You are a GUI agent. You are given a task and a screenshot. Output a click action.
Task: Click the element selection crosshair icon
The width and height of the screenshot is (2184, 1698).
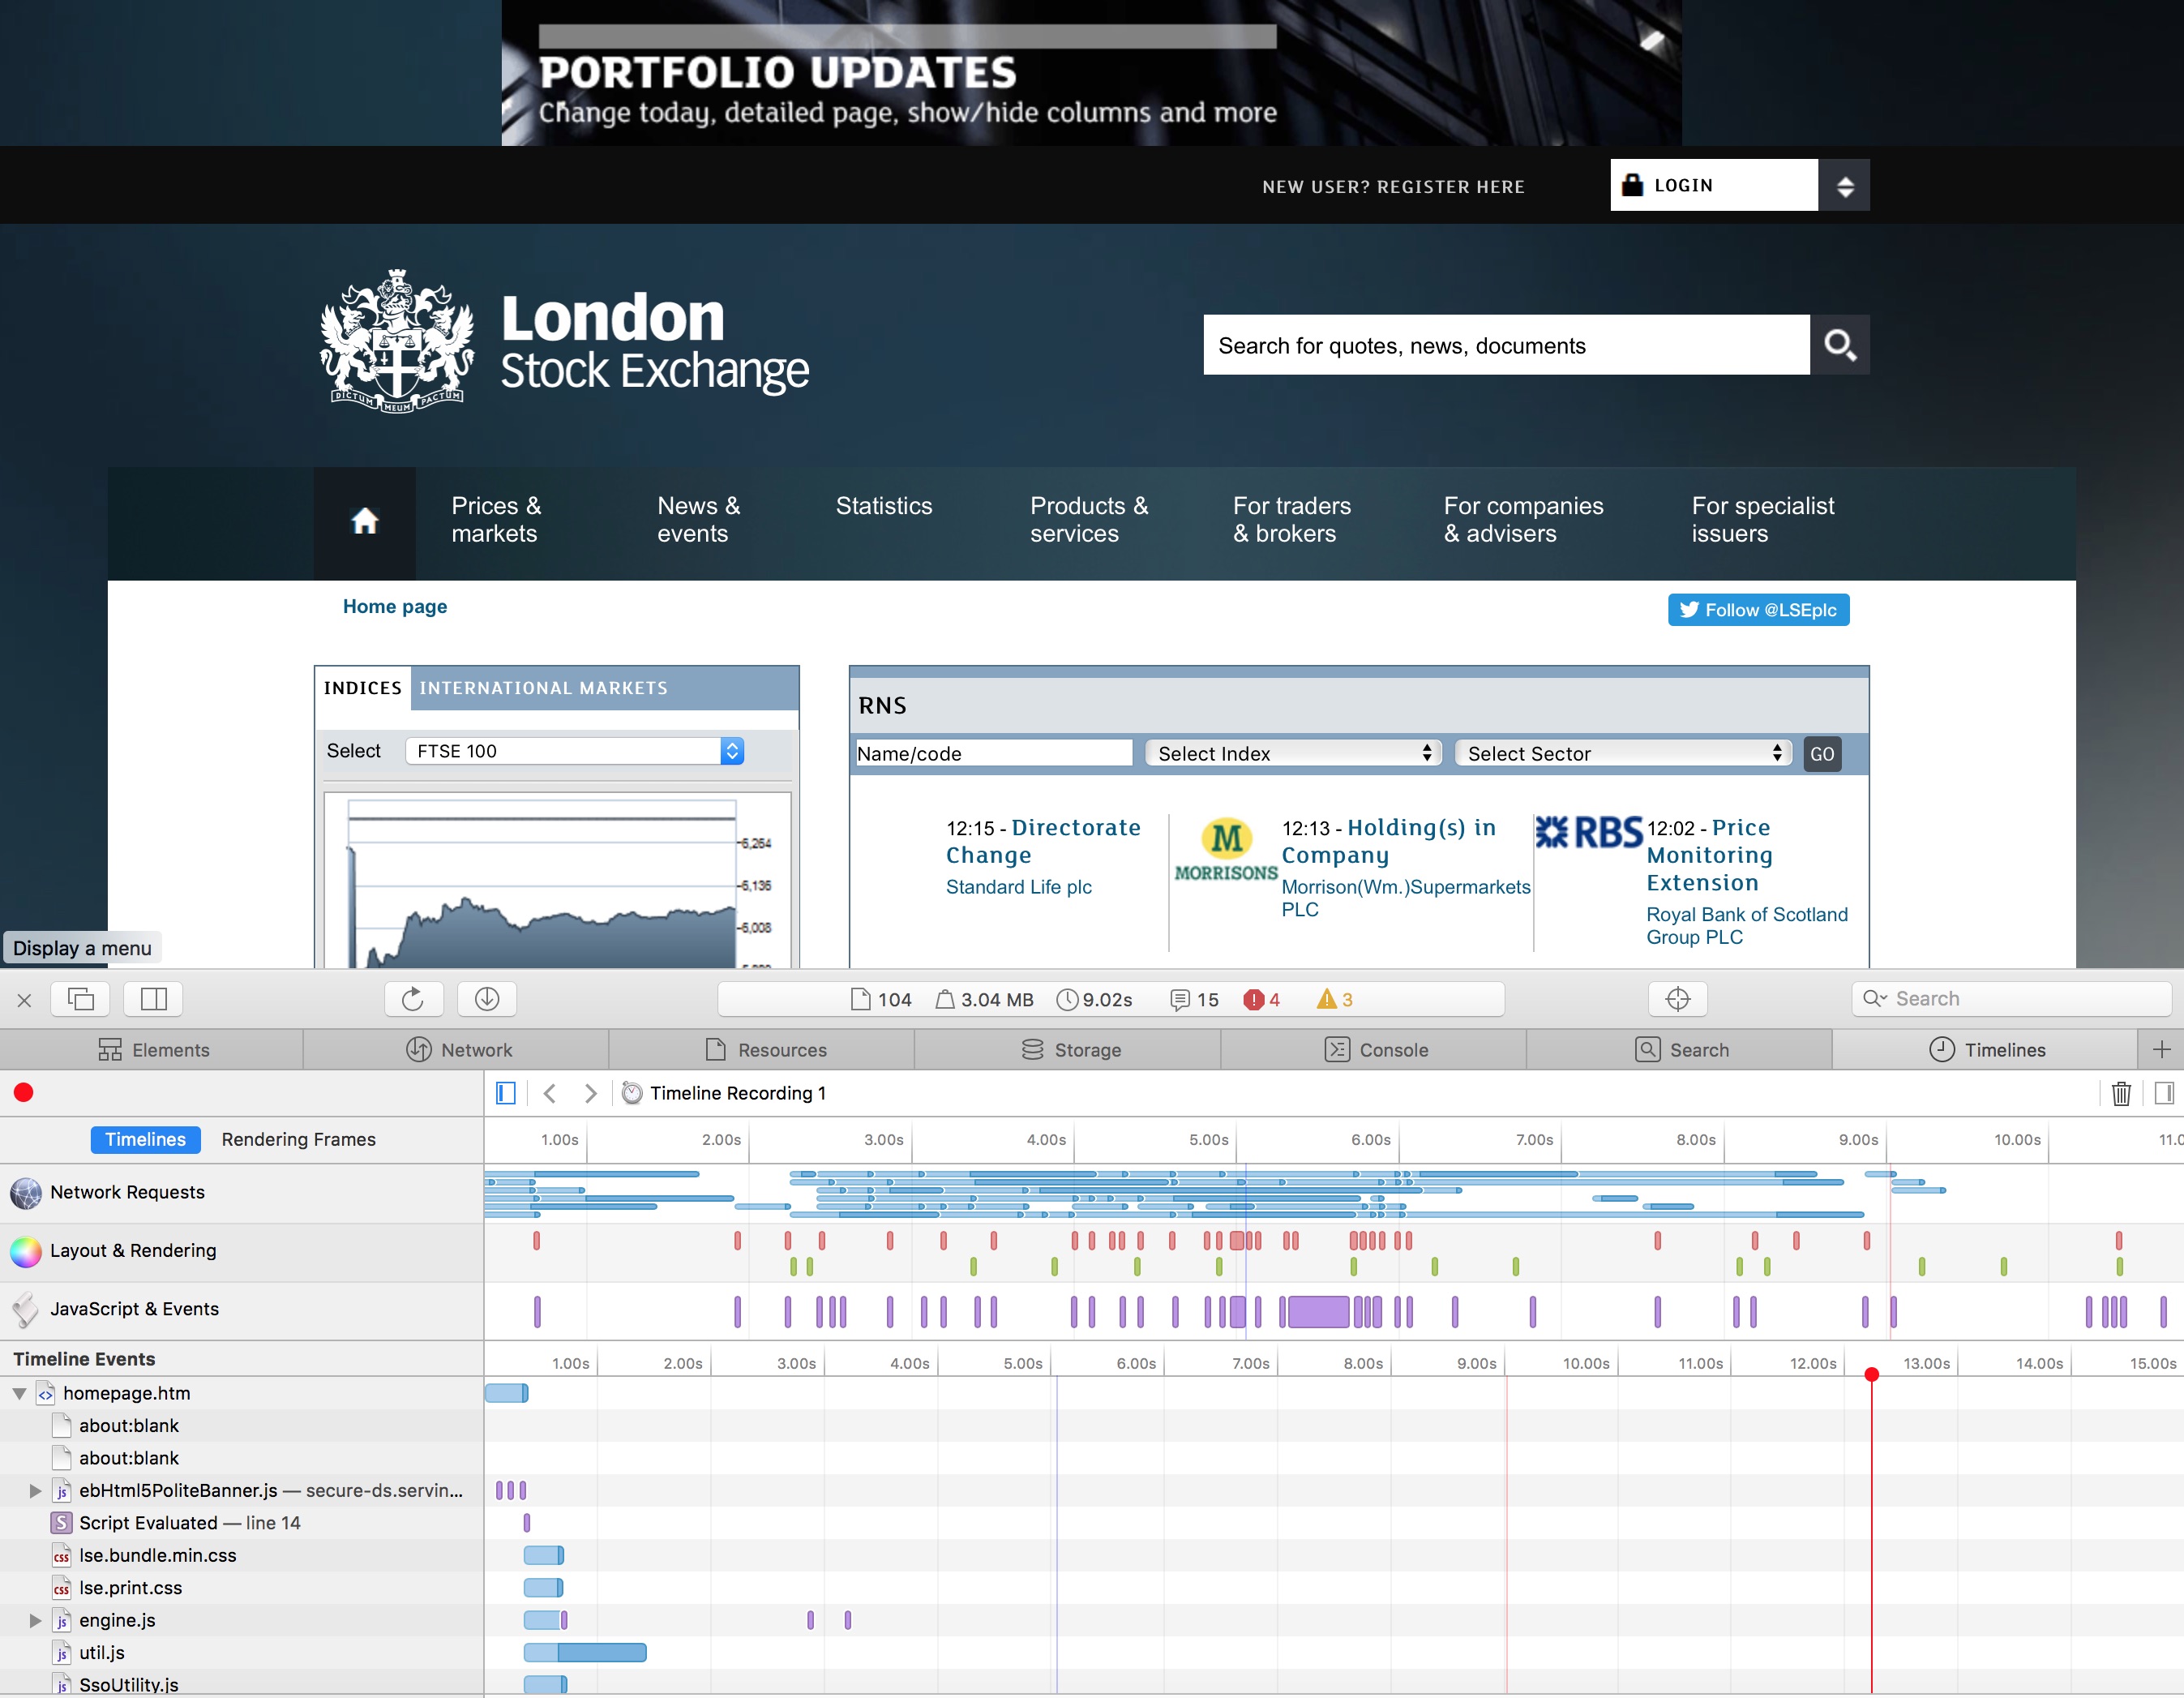[x=1678, y=999]
